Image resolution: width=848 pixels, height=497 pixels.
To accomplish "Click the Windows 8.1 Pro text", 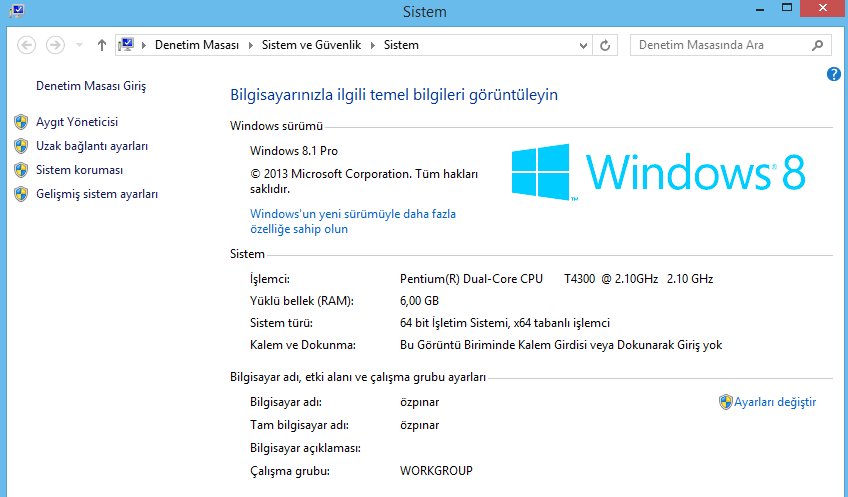I will (294, 151).
